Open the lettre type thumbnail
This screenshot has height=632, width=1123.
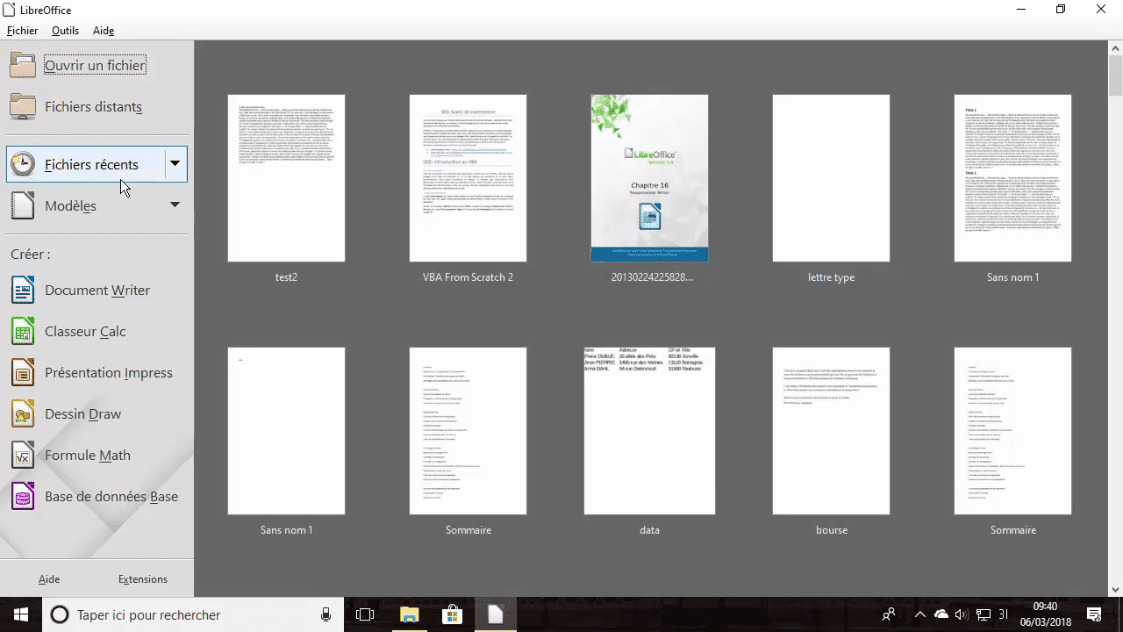[x=831, y=178]
